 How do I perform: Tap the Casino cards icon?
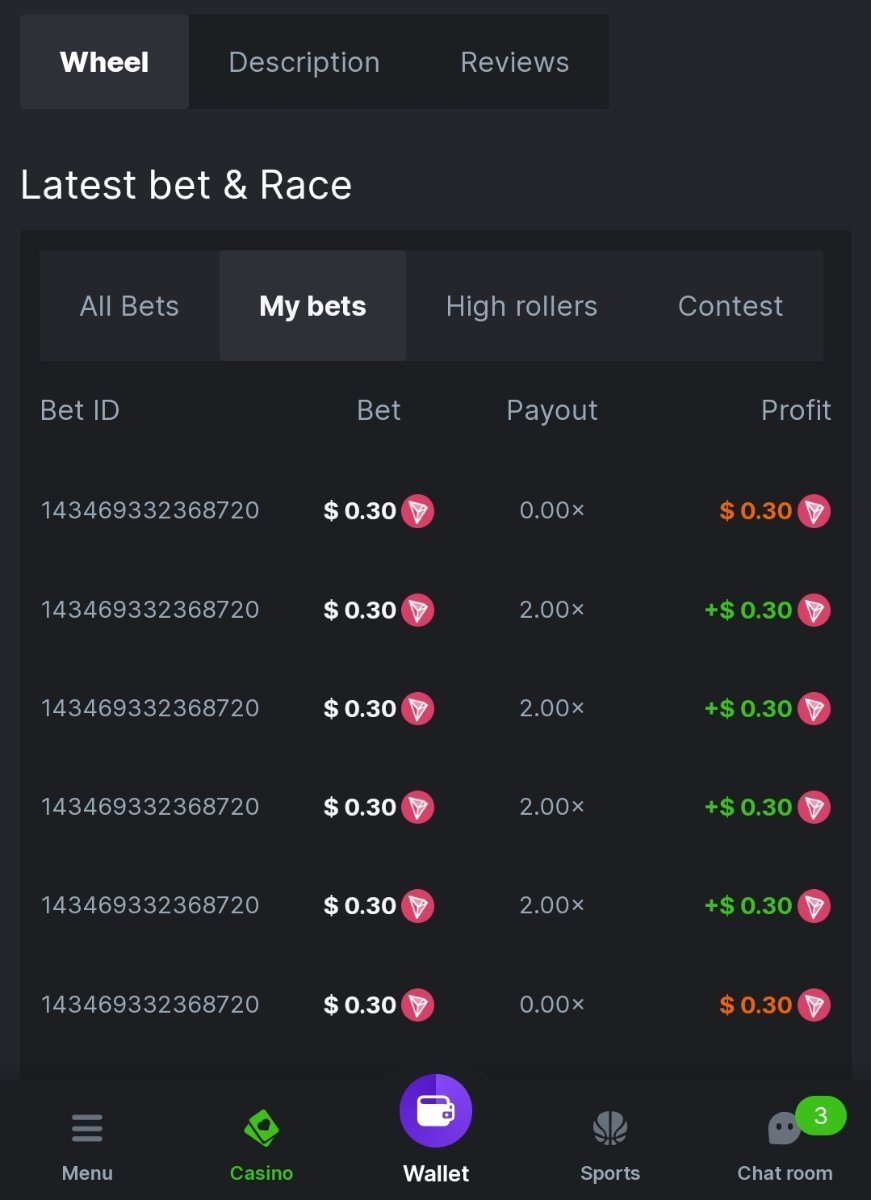[x=261, y=1129]
